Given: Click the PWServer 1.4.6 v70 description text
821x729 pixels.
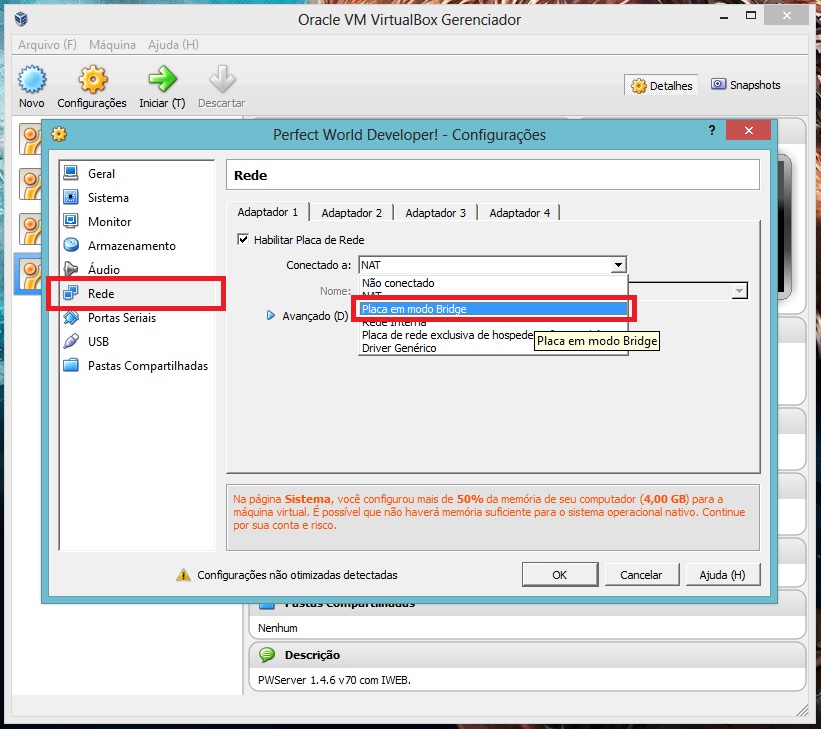Looking at the screenshot, I should 334,680.
